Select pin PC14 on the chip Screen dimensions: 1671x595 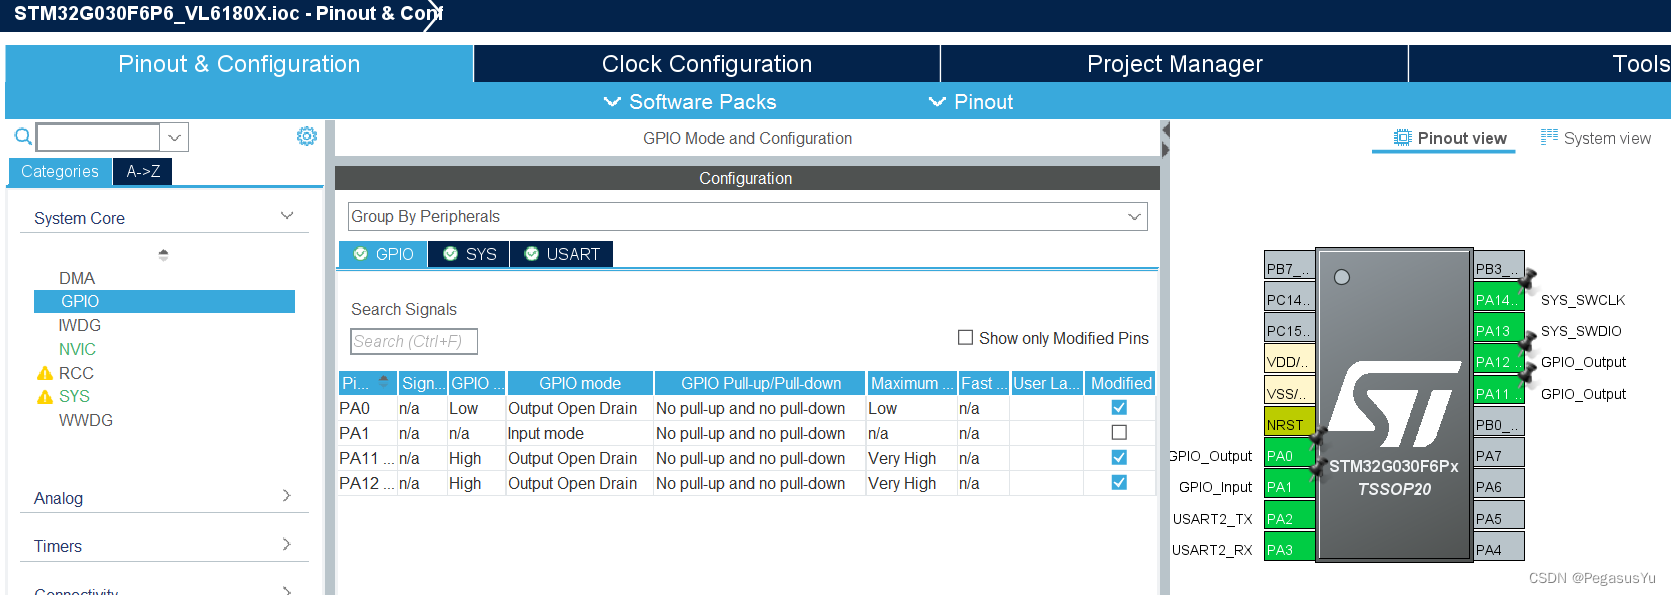coord(1289,299)
